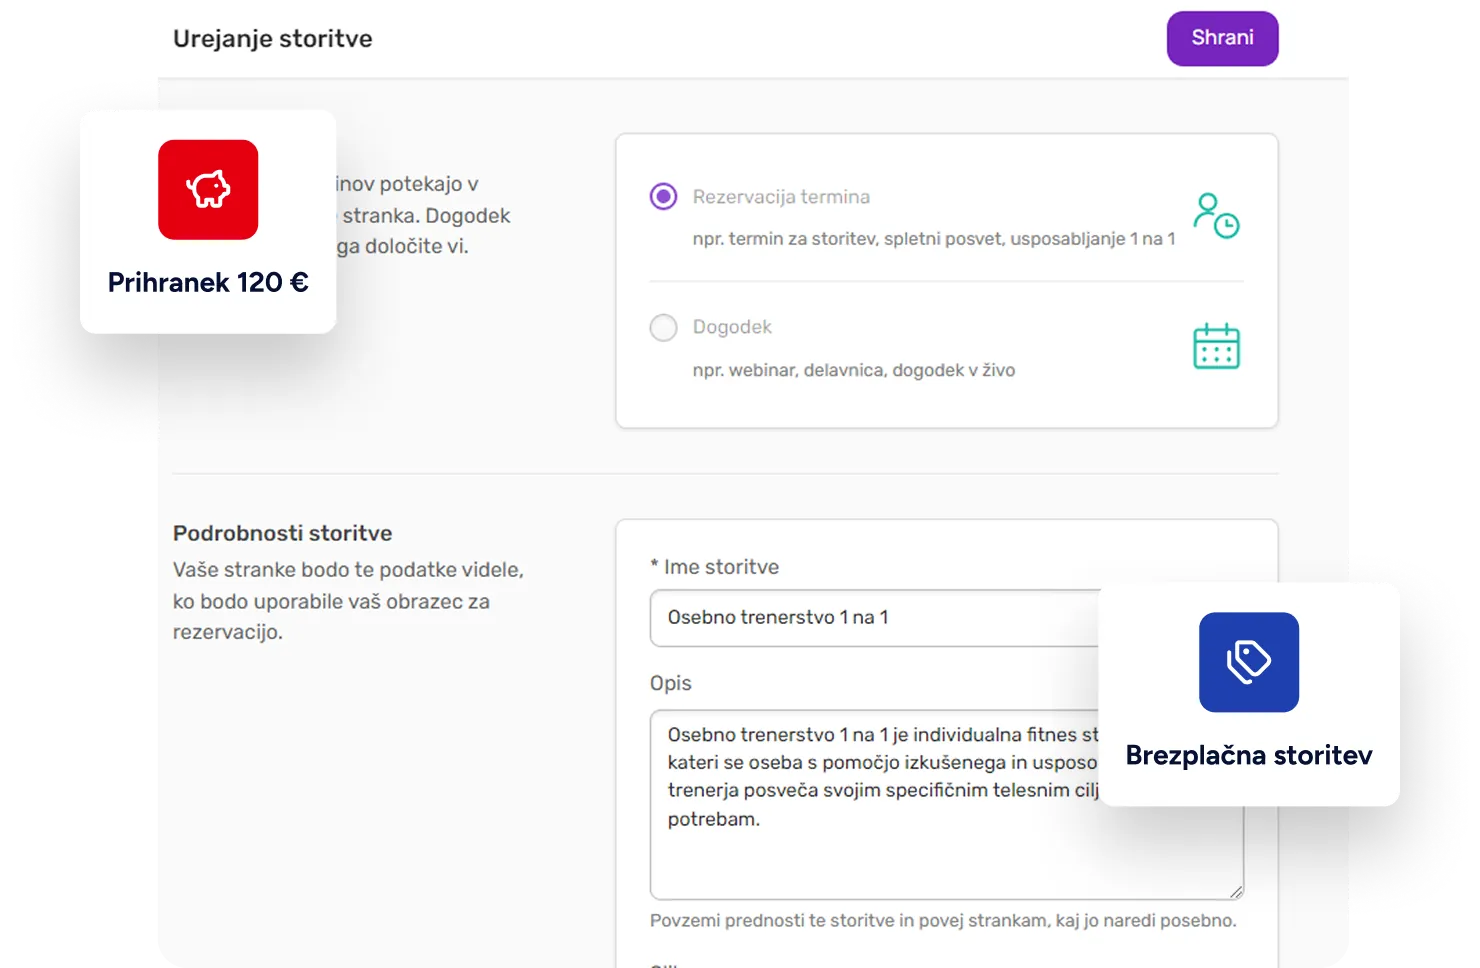Click the 'Opis' field label
This screenshot has height=968, width=1480.
coord(670,683)
